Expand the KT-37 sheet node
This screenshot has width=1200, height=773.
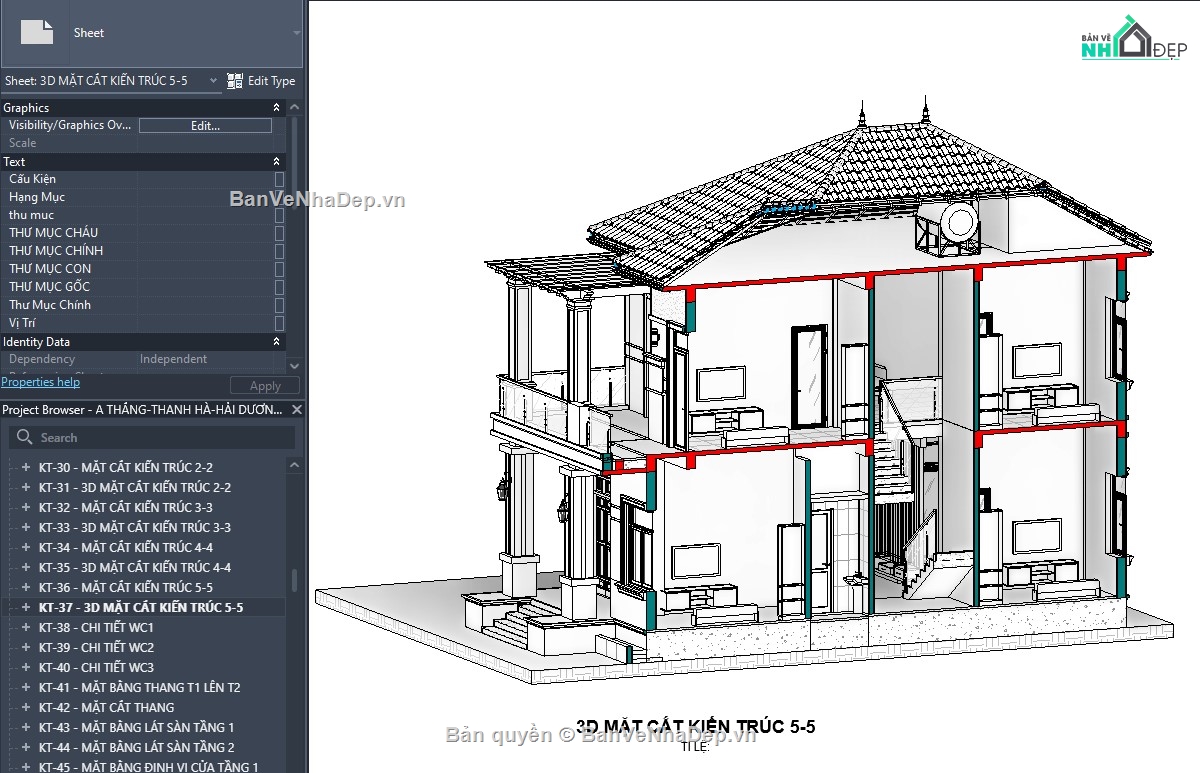[27, 607]
